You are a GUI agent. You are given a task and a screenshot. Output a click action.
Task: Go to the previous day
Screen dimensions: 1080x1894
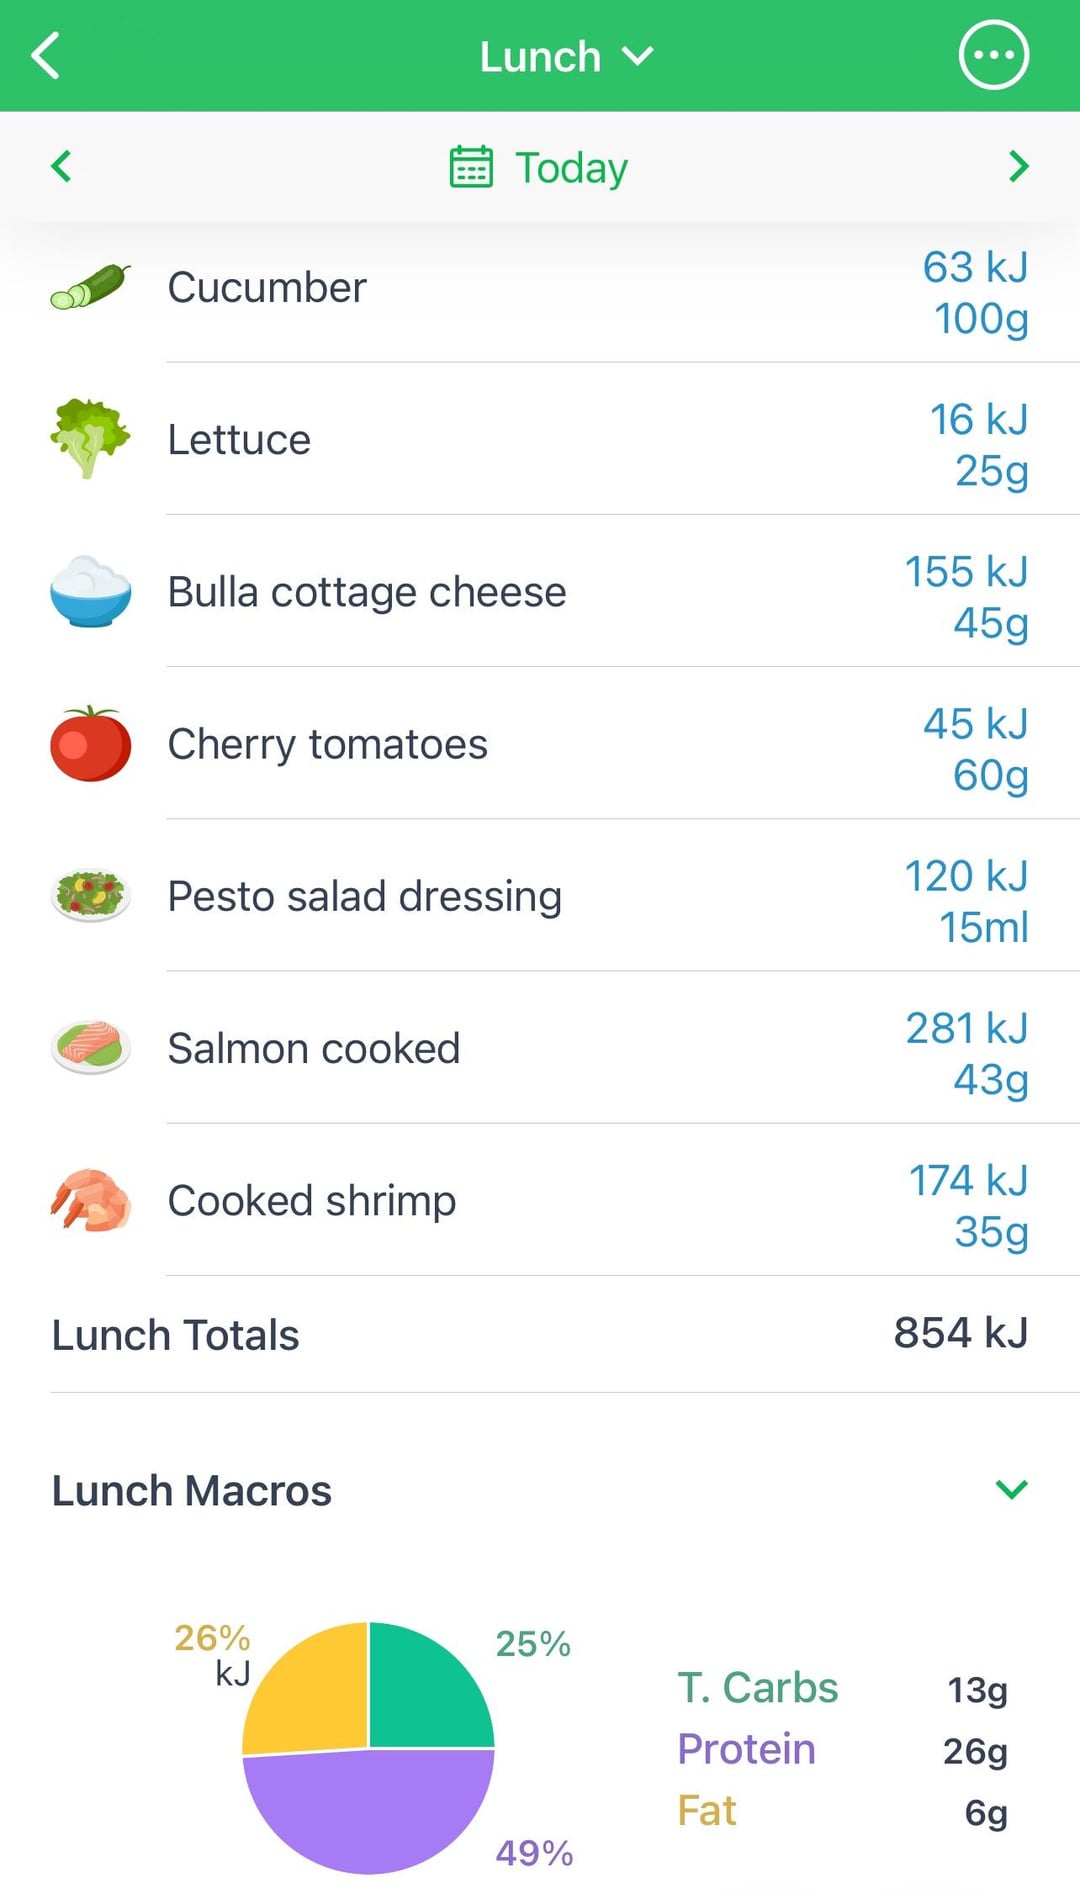pyautogui.click(x=61, y=166)
